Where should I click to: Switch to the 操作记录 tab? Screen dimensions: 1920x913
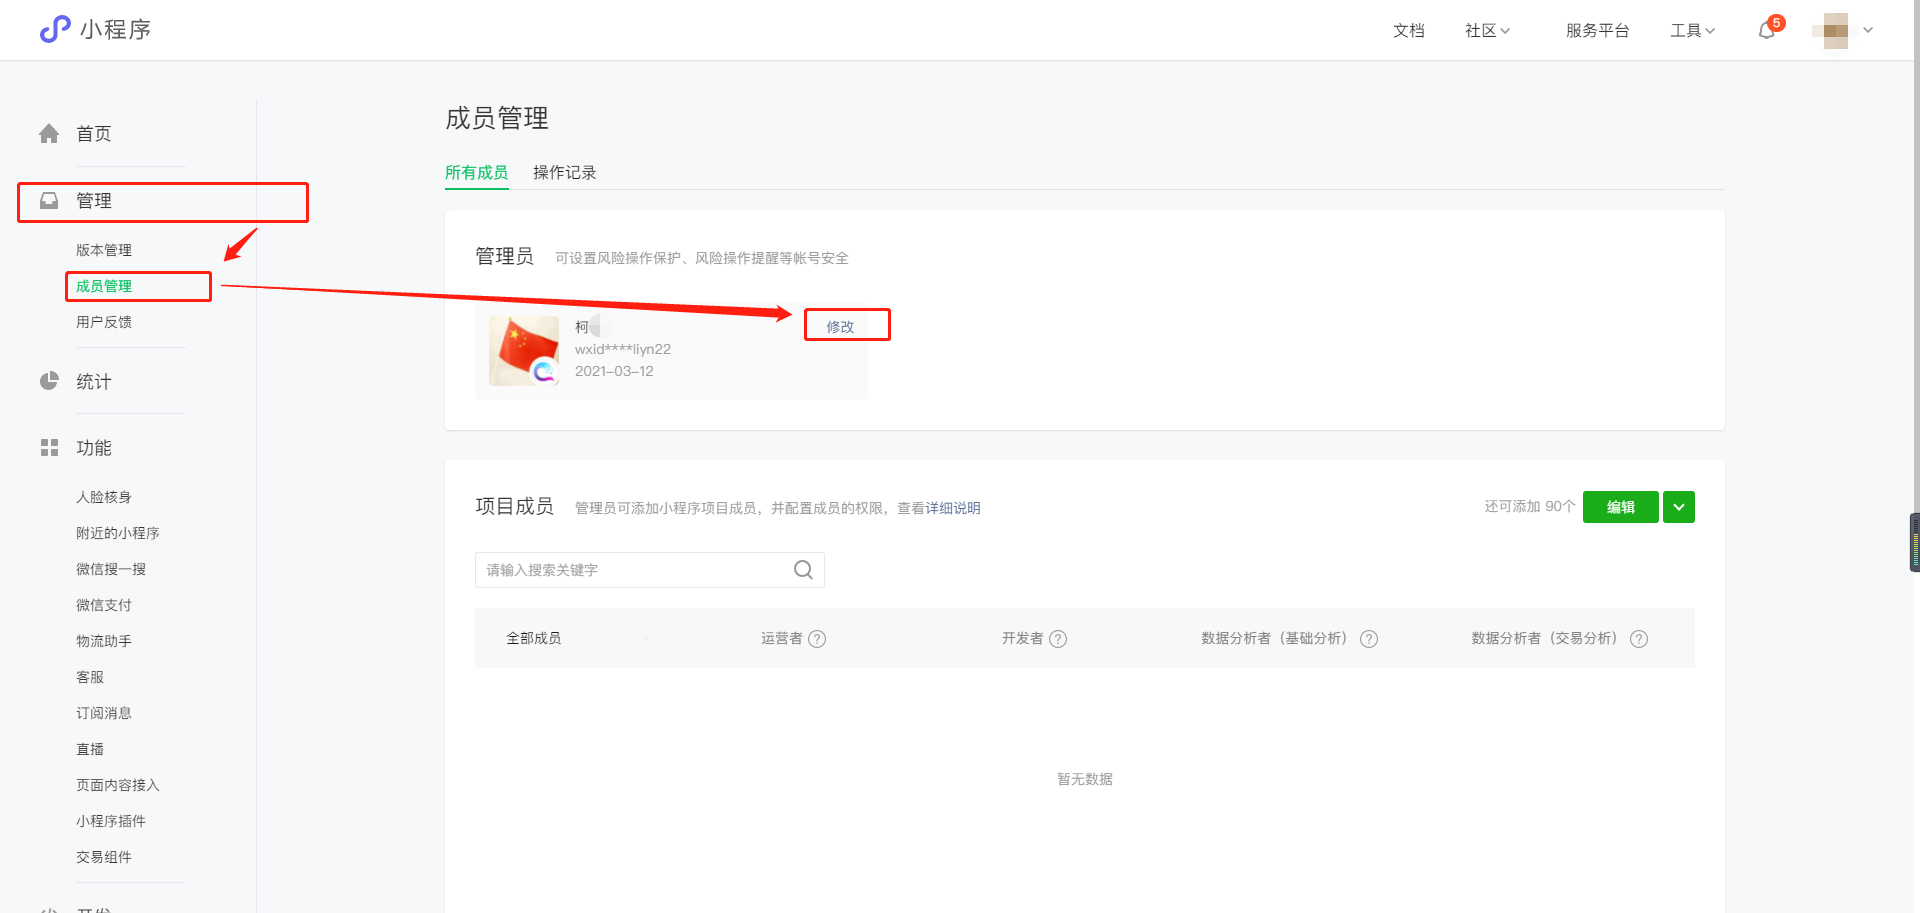point(565,172)
